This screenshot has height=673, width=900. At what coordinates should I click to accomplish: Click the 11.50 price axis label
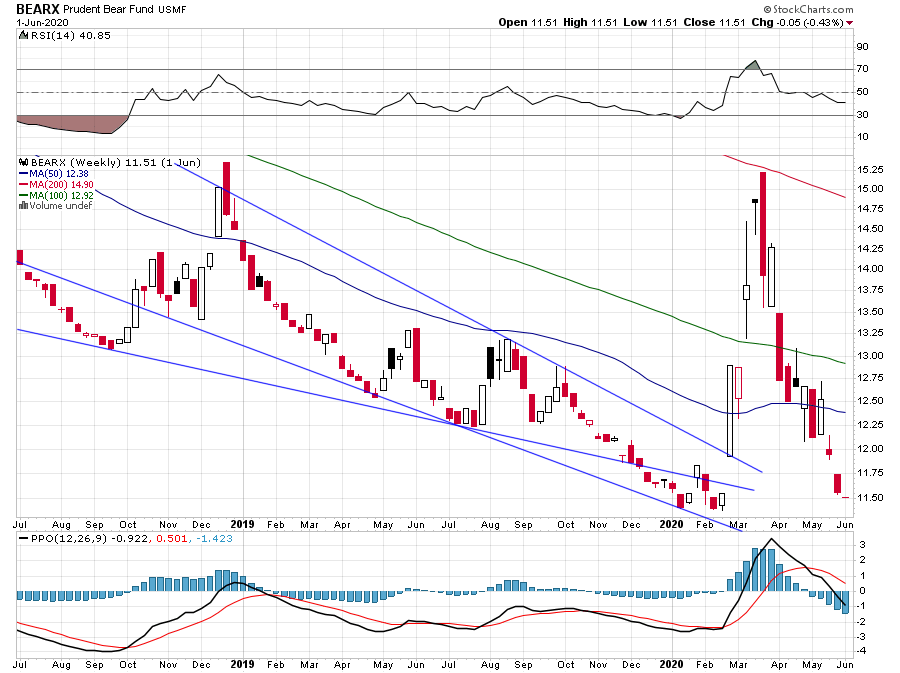coord(870,498)
